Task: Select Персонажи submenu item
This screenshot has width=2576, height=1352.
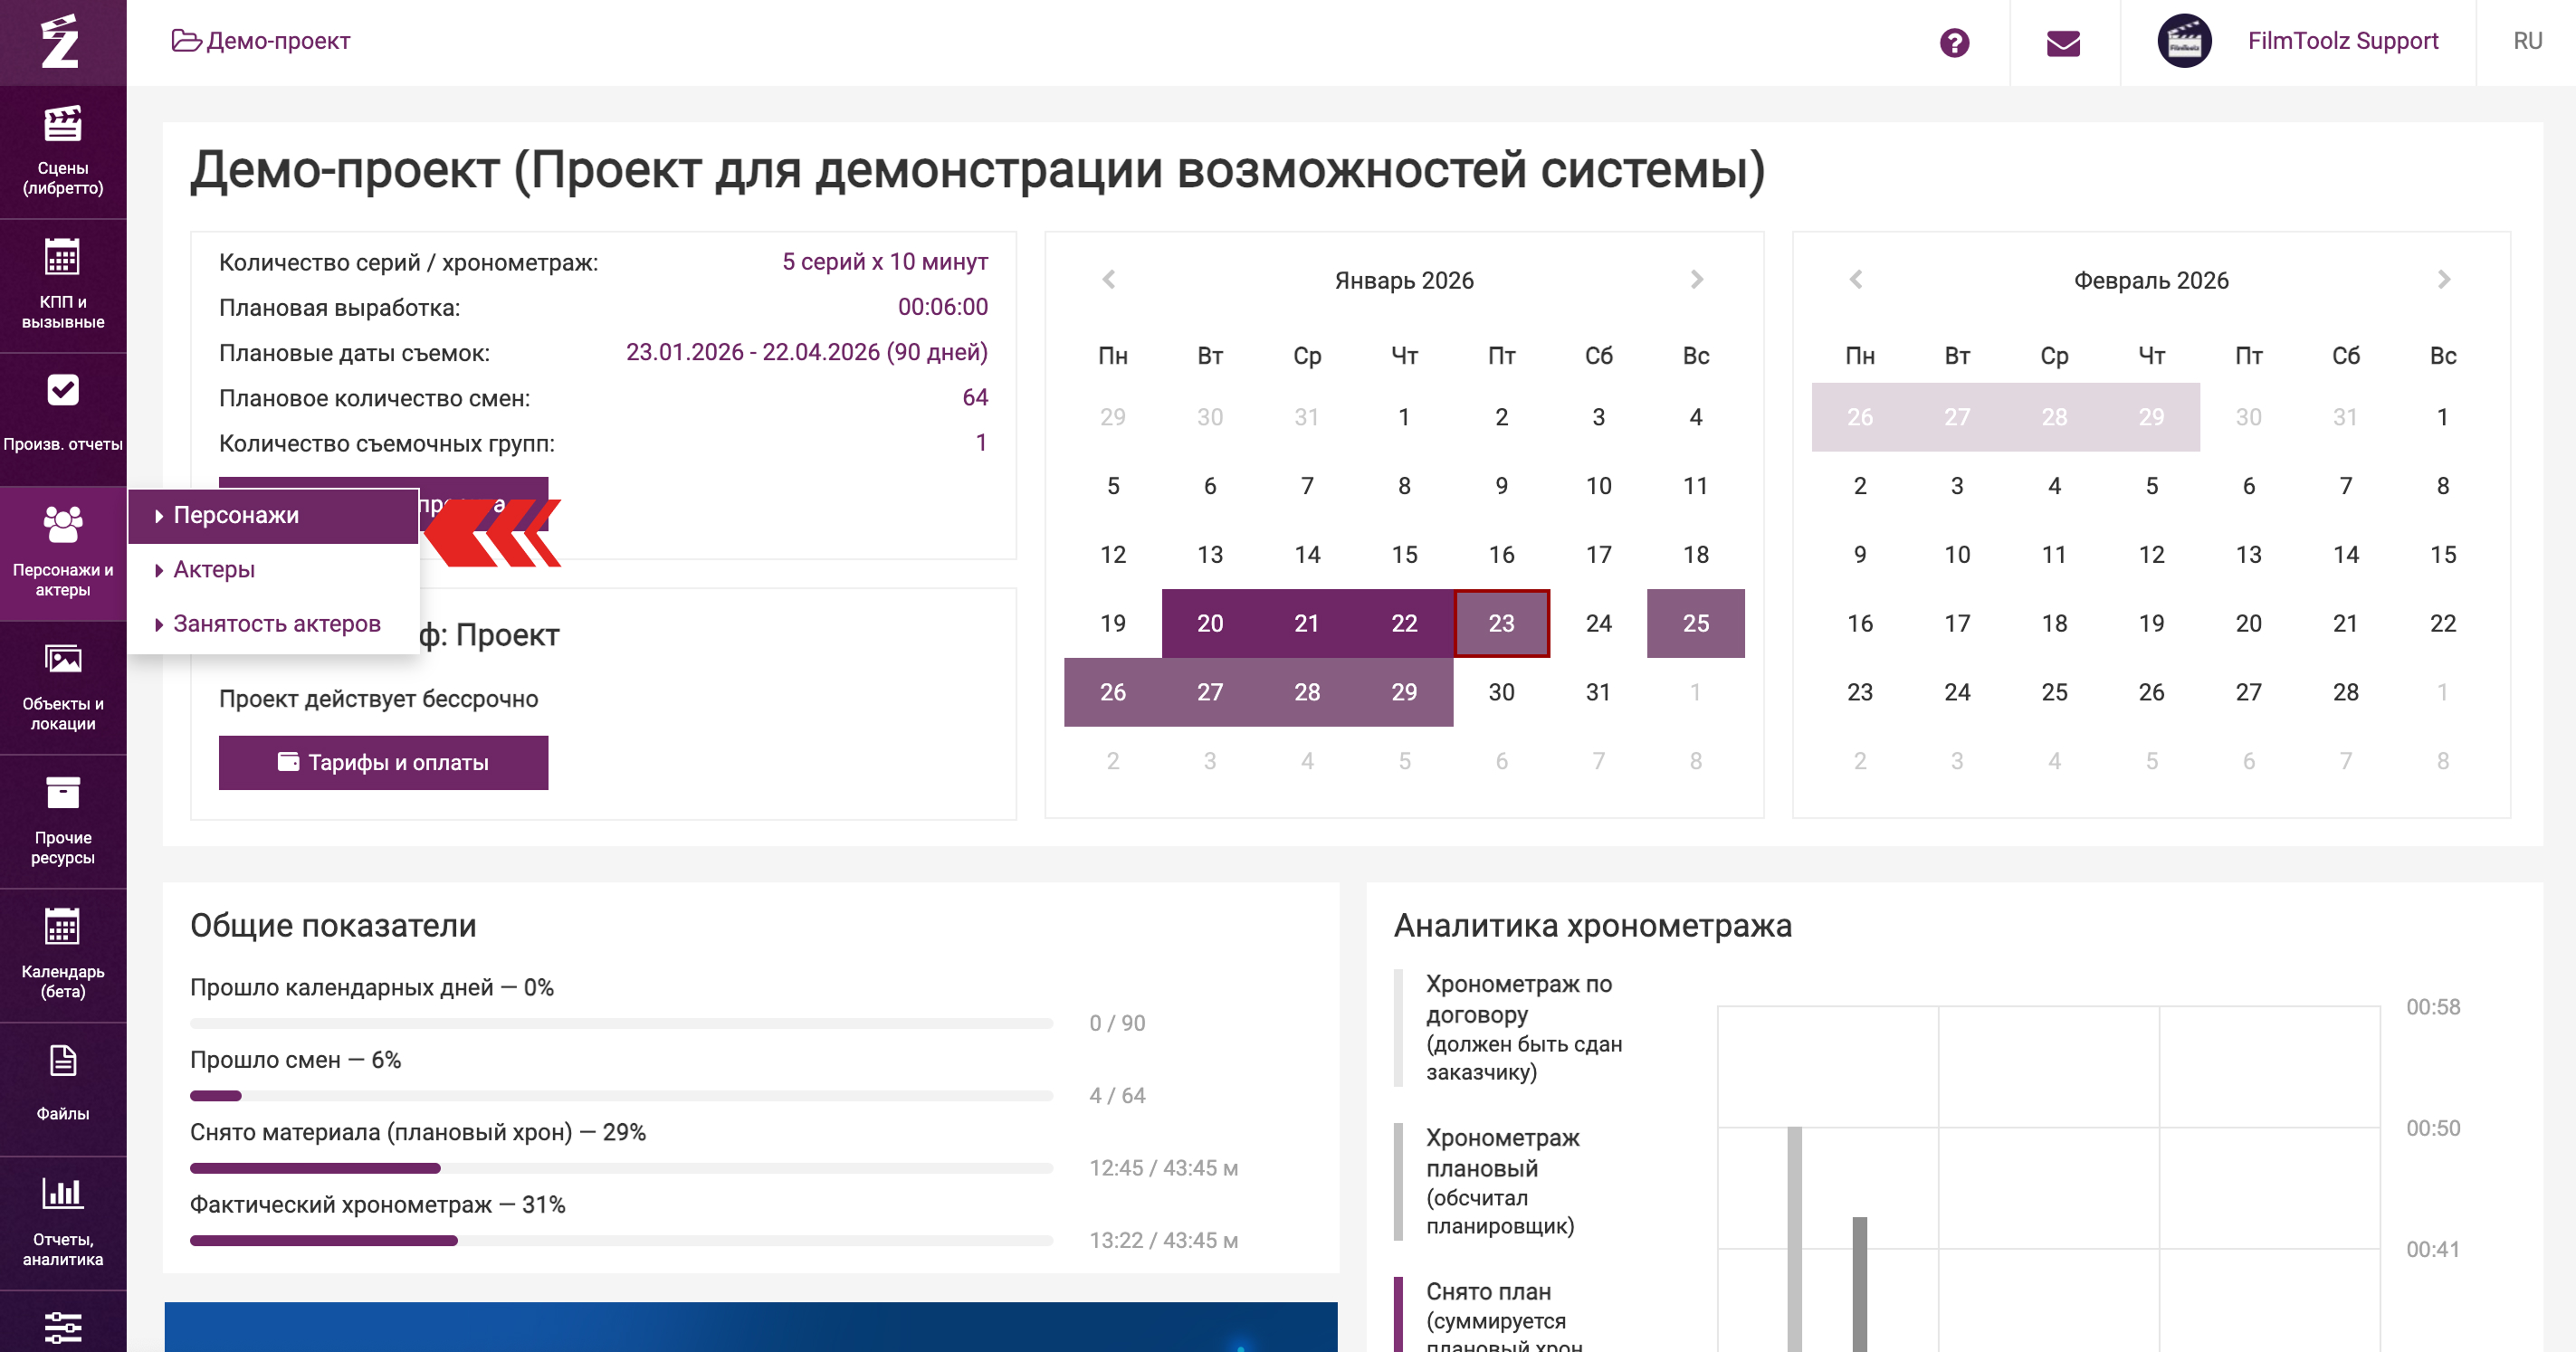Action: [236, 515]
